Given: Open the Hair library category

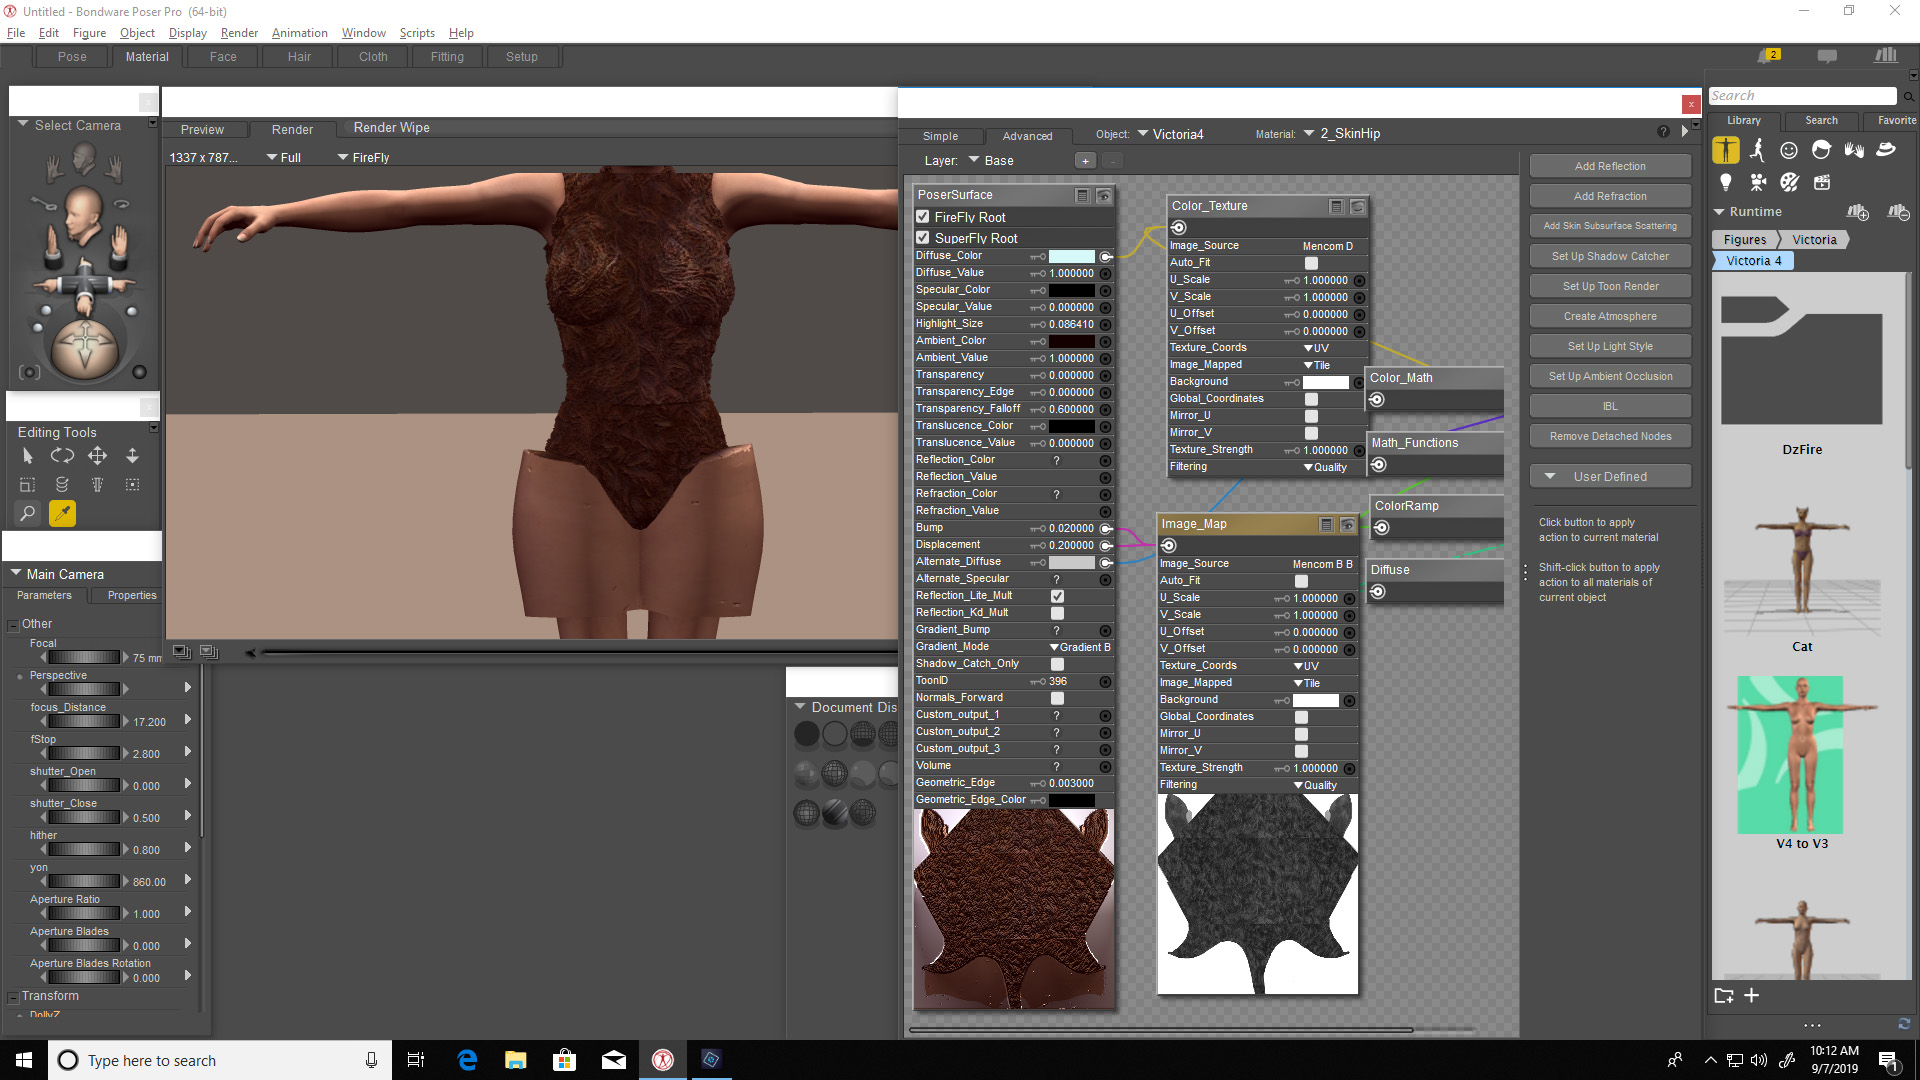Looking at the screenshot, I should point(1821,150).
